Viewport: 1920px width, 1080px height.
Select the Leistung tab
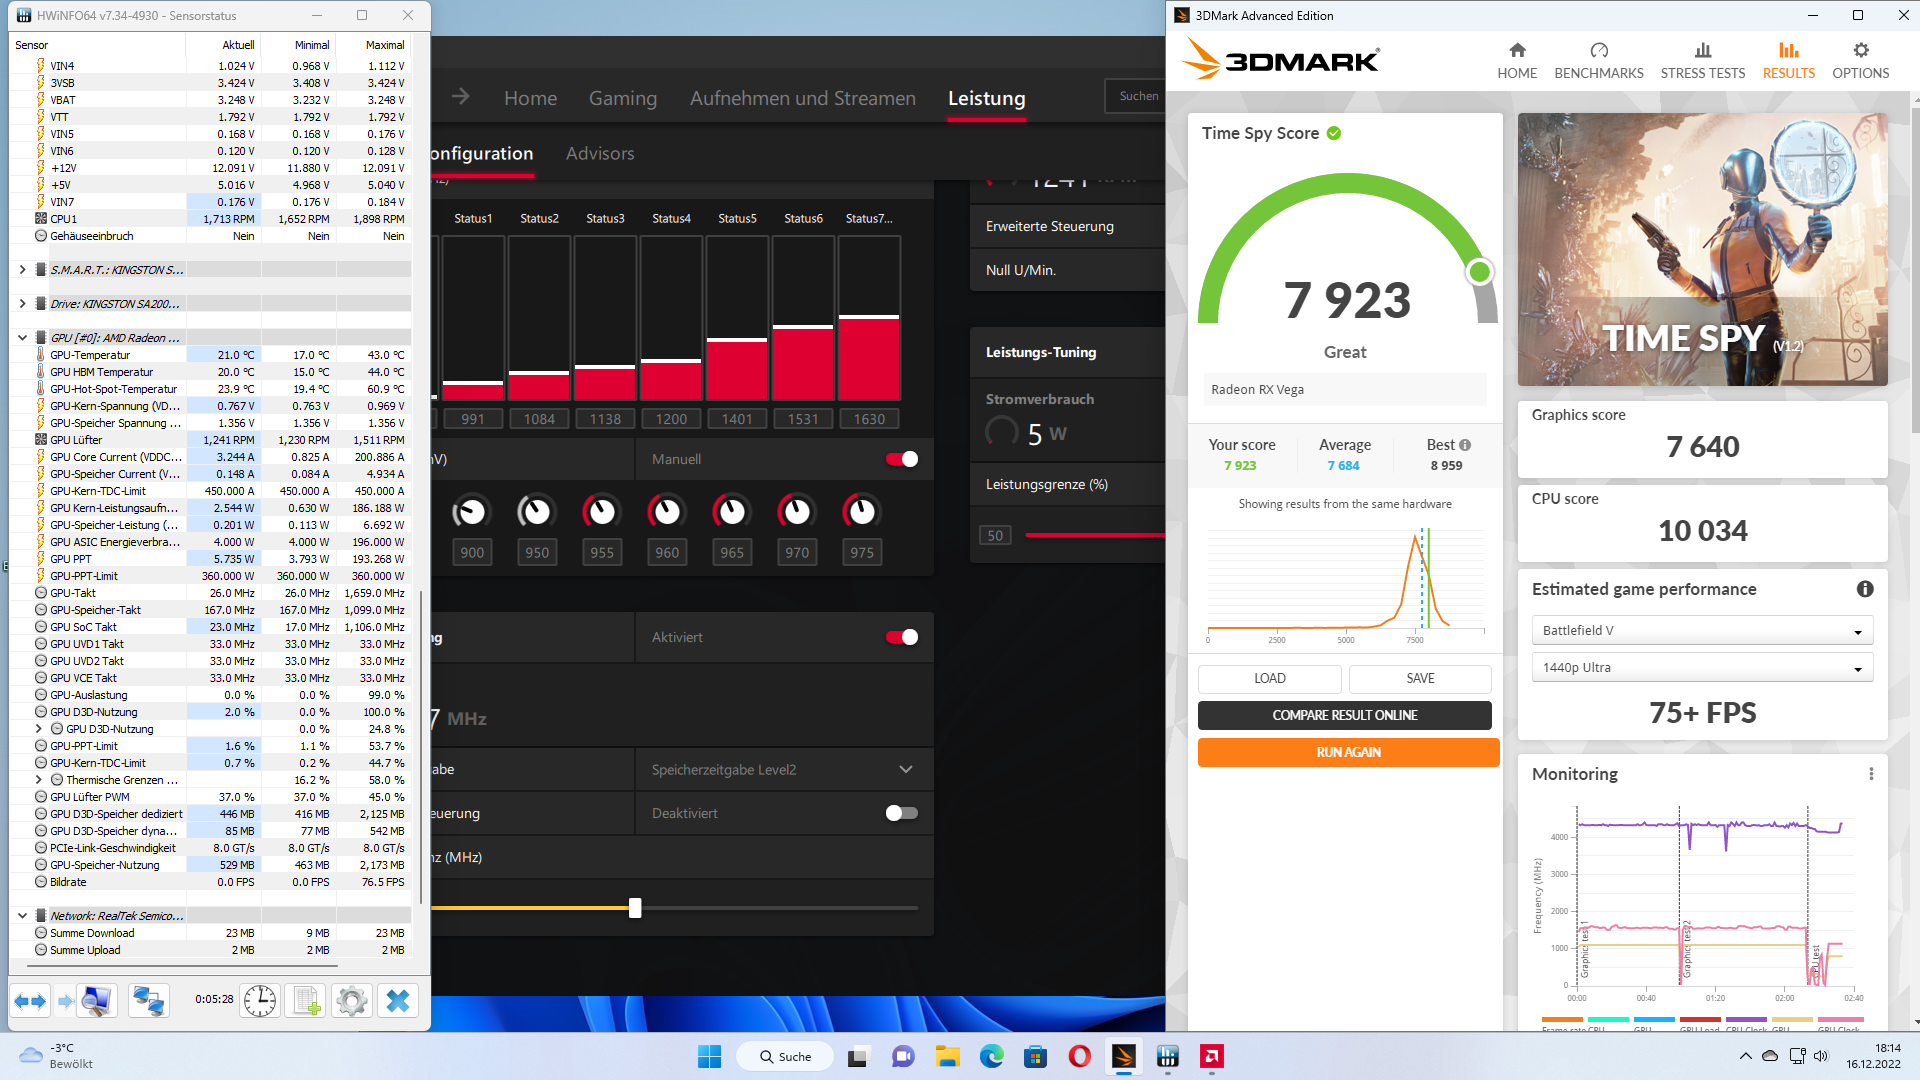pyautogui.click(x=987, y=98)
